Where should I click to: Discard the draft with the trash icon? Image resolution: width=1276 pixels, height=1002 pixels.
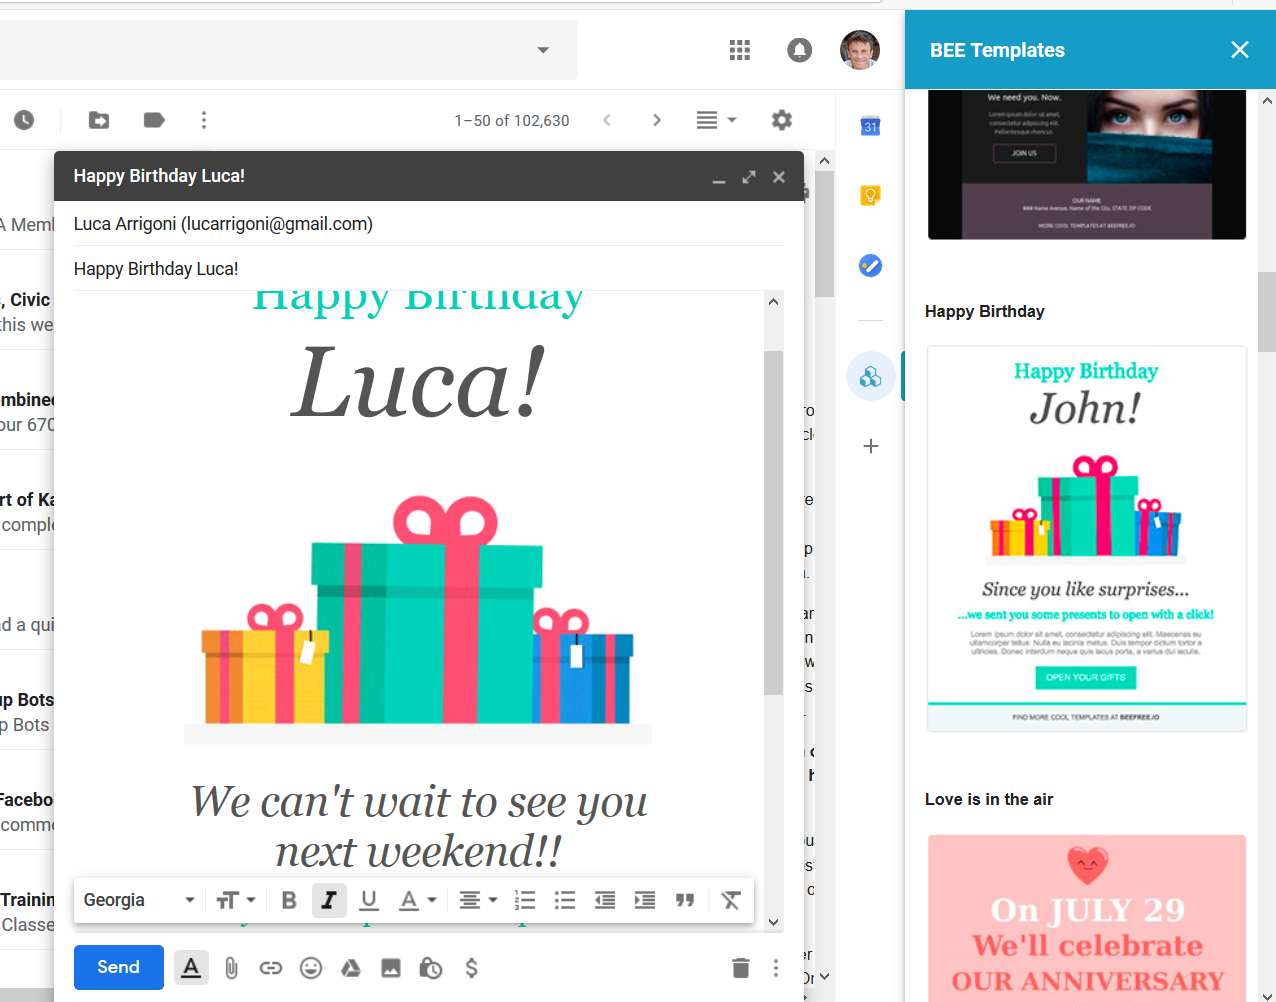click(740, 968)
